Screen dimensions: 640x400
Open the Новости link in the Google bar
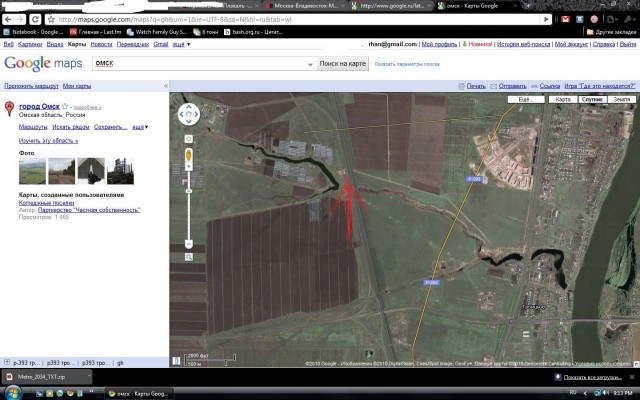click(101, 44)
